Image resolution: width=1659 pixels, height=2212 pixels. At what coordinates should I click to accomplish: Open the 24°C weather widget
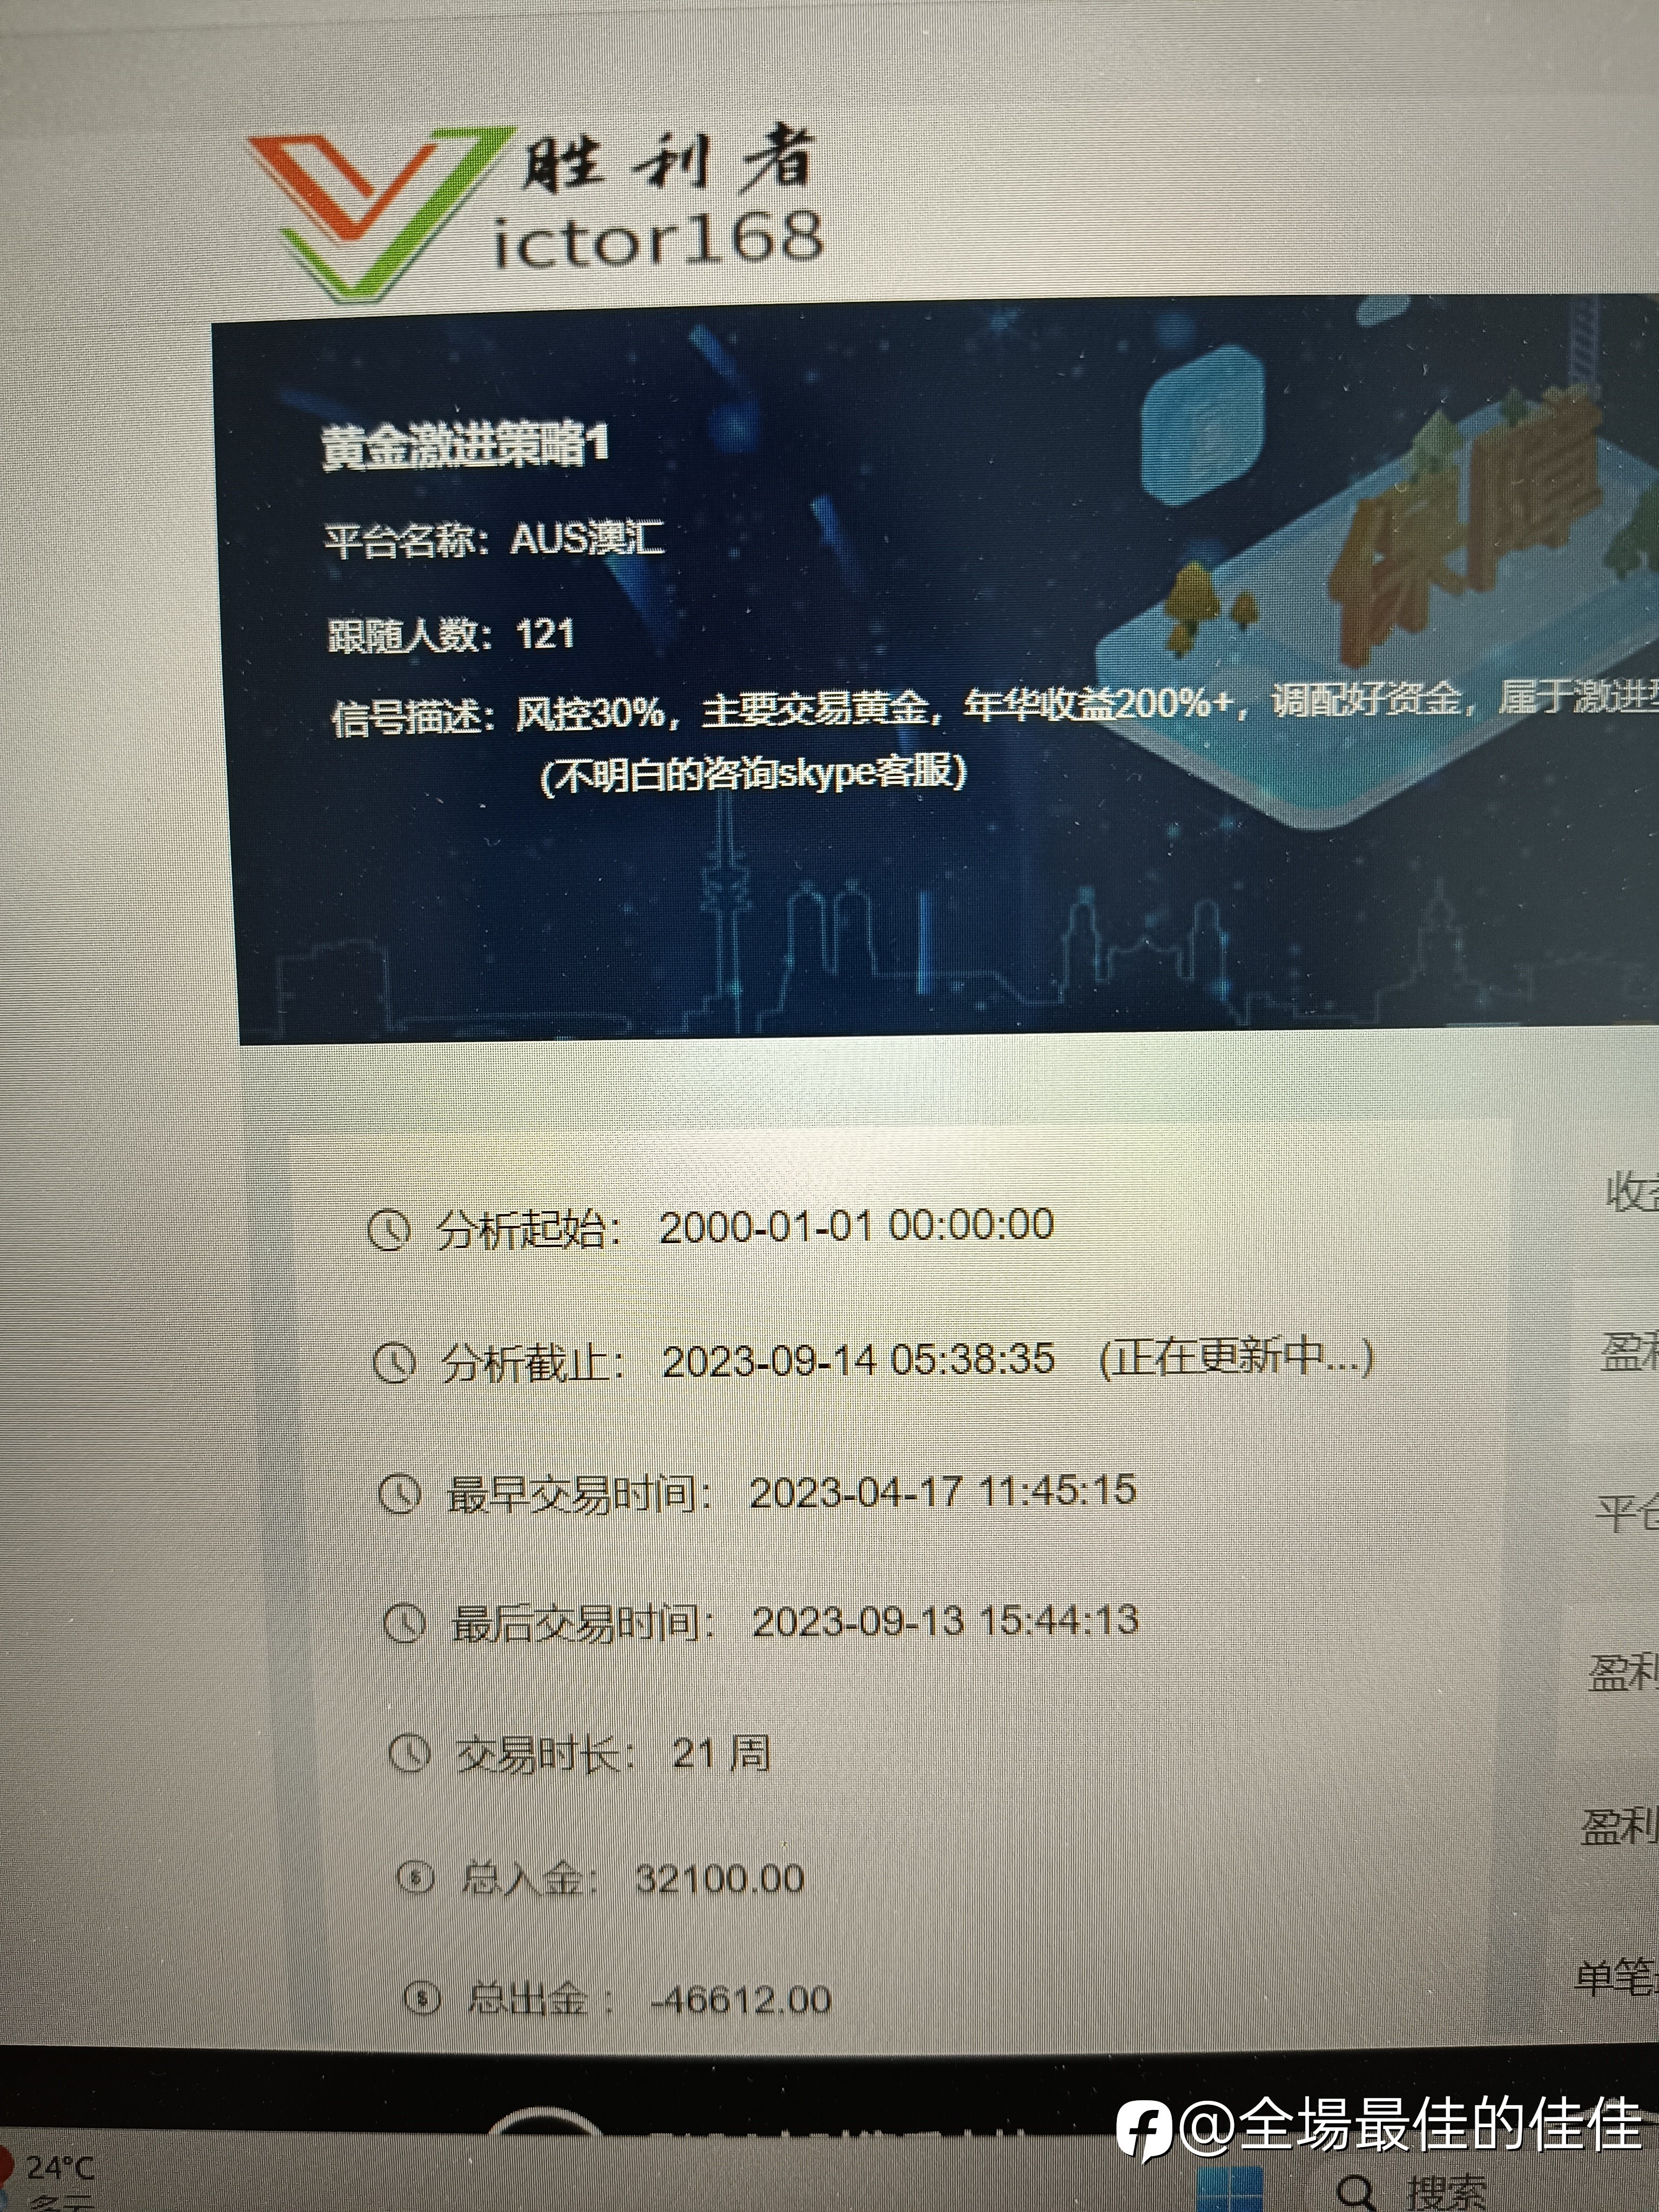click(50, 2180)
